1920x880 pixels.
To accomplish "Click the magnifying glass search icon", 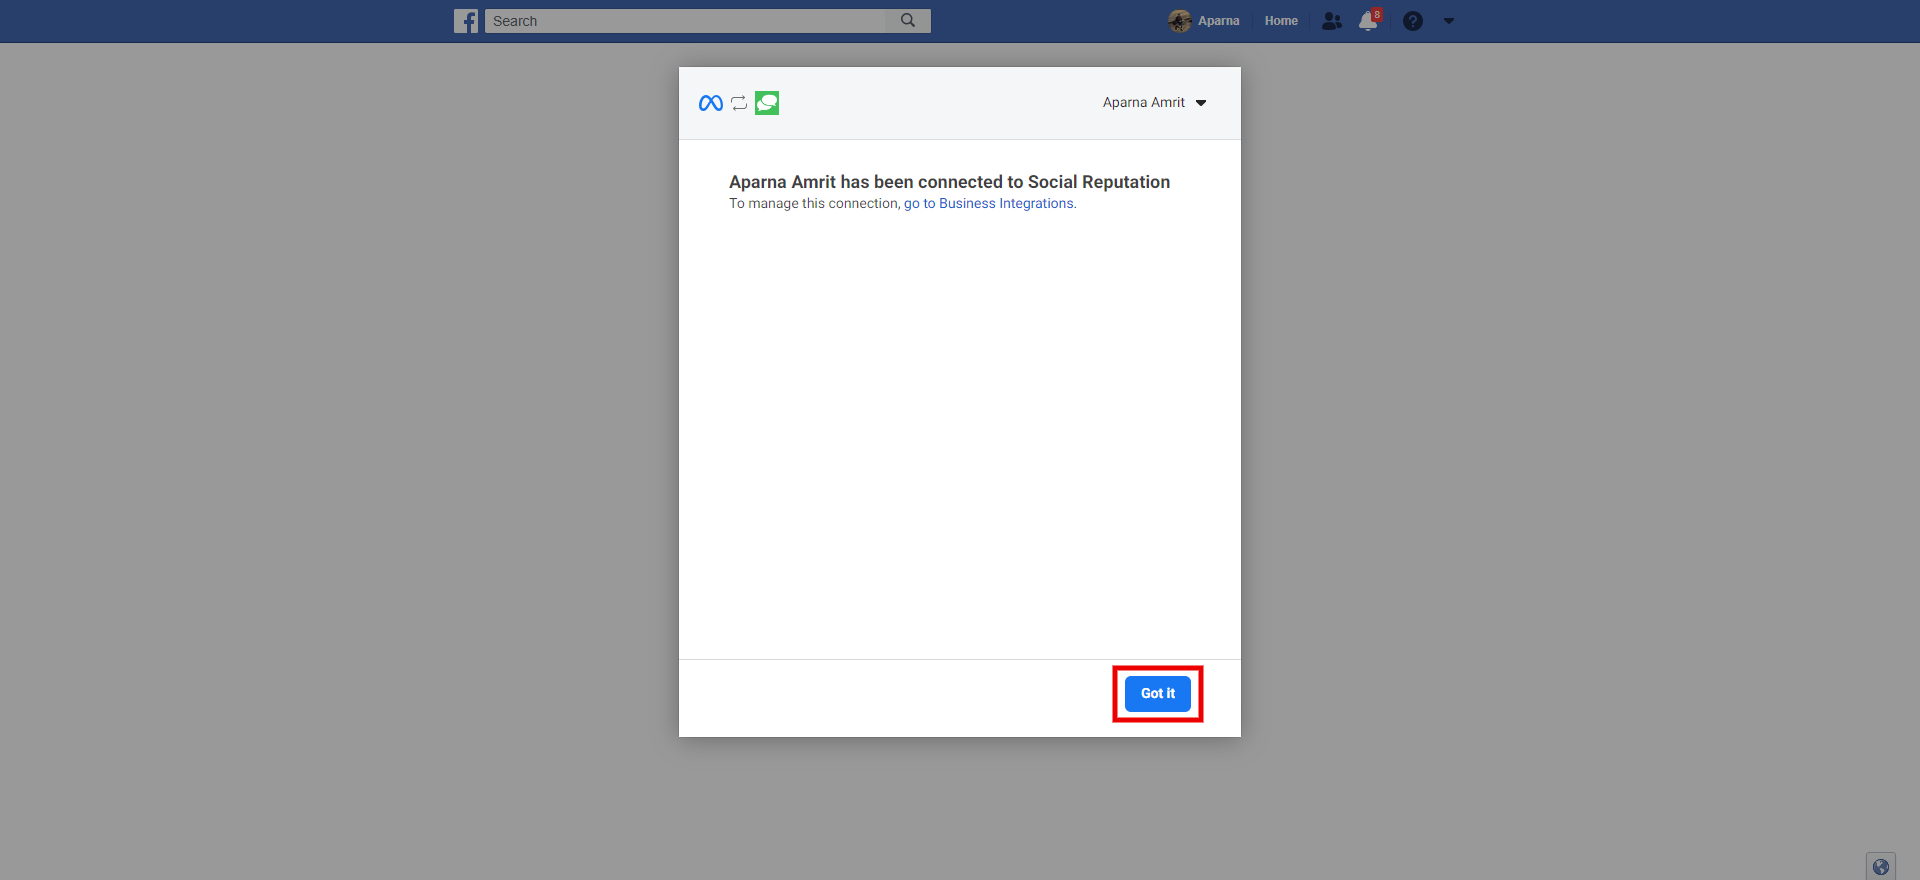I will pyautogui.click(x=908, y=20).
